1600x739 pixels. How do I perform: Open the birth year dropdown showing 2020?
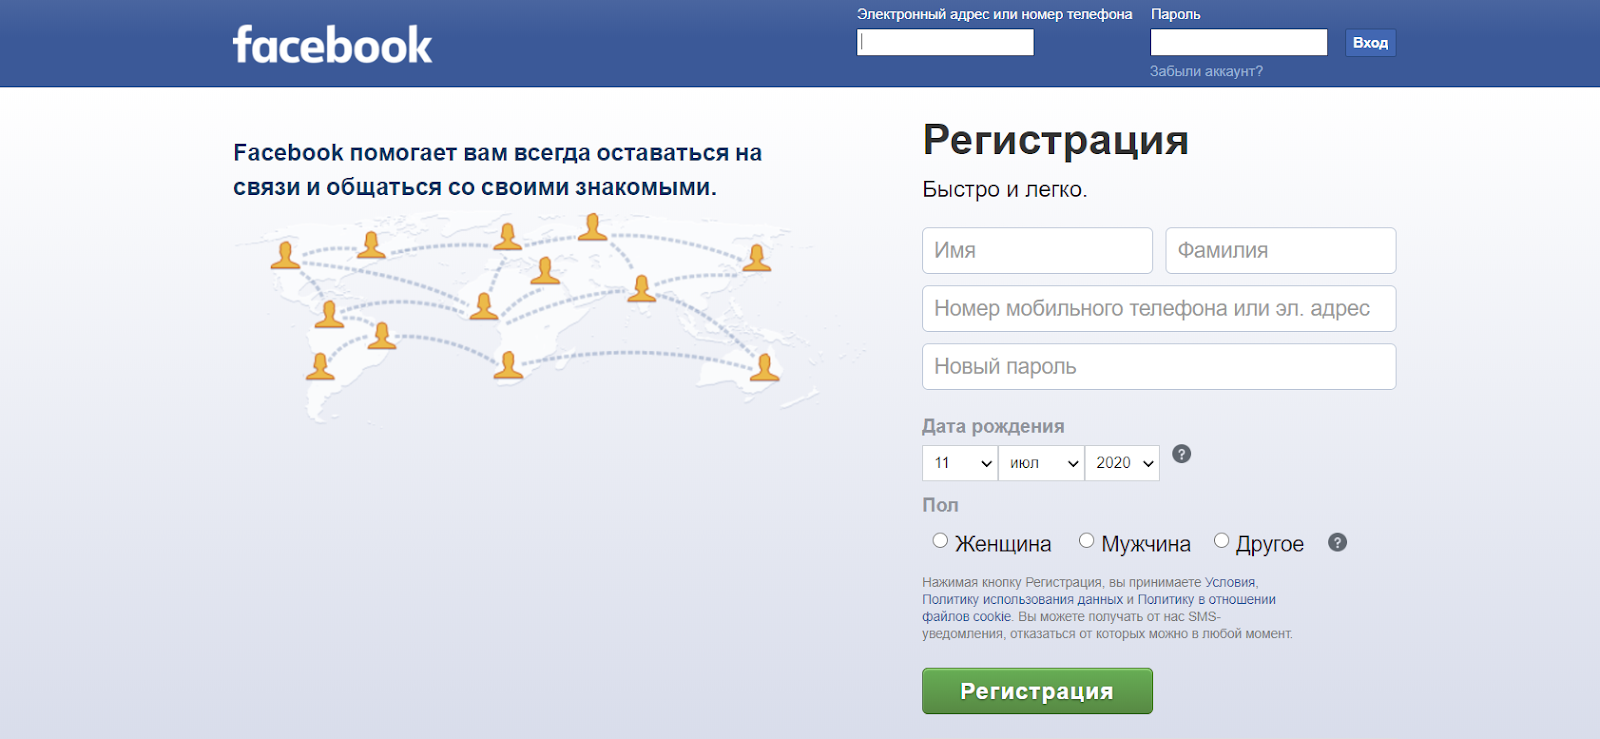pos(1122,463)
